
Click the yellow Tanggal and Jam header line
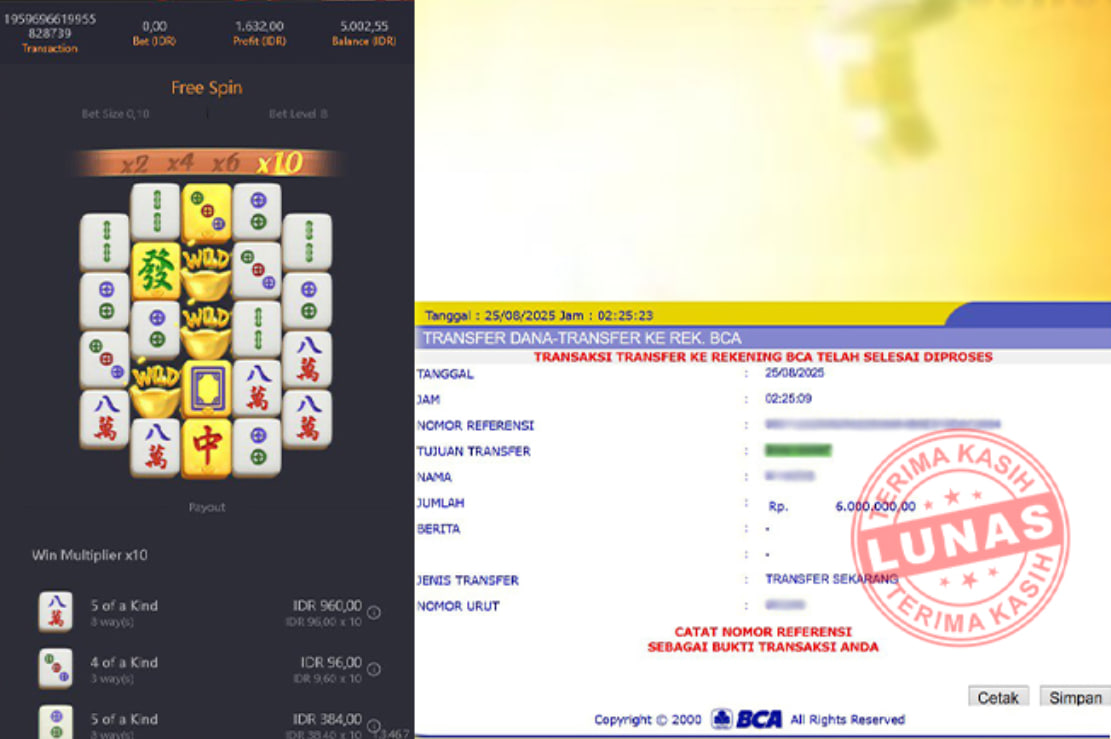pyautogui.click(x=539, y=315)
